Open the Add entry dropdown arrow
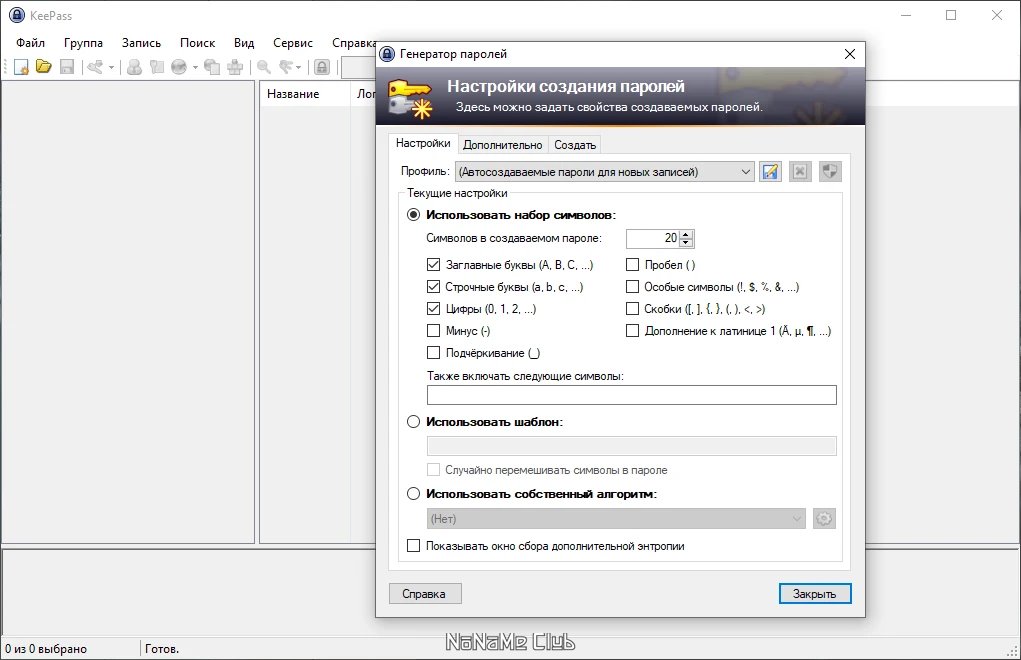This screenshot has height=660, width=1021. coord(111,67)
